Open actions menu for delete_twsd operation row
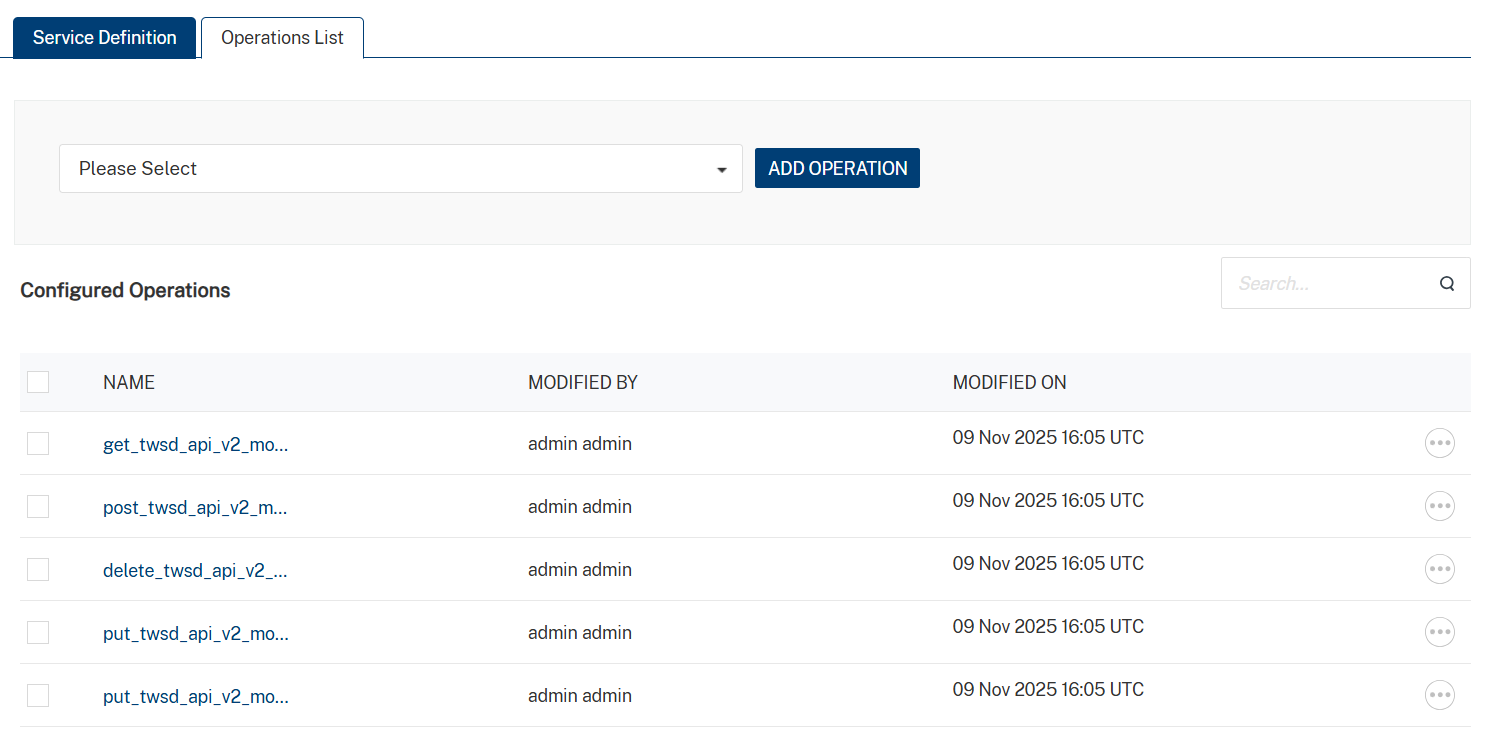This screenshot has height=754, width=1486. pyautogui.click(x=1439, y=569)
